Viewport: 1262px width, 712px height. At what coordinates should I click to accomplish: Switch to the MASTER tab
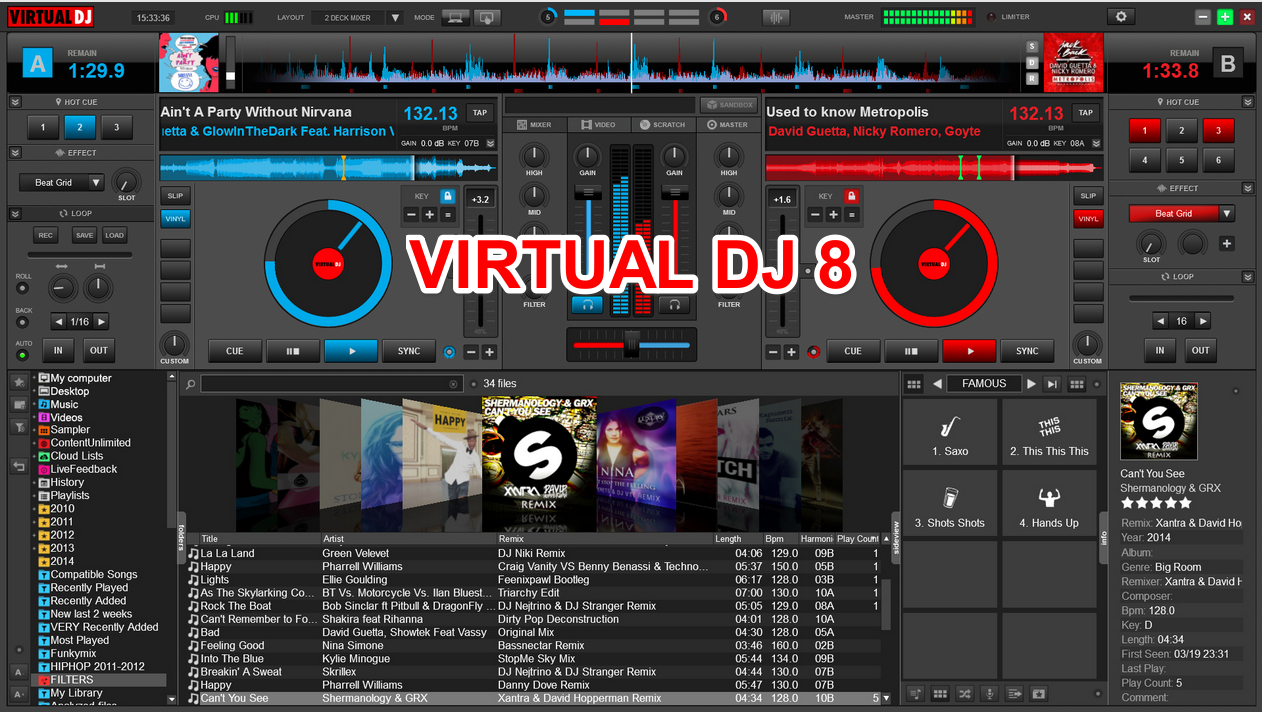[x=728, y=125]
